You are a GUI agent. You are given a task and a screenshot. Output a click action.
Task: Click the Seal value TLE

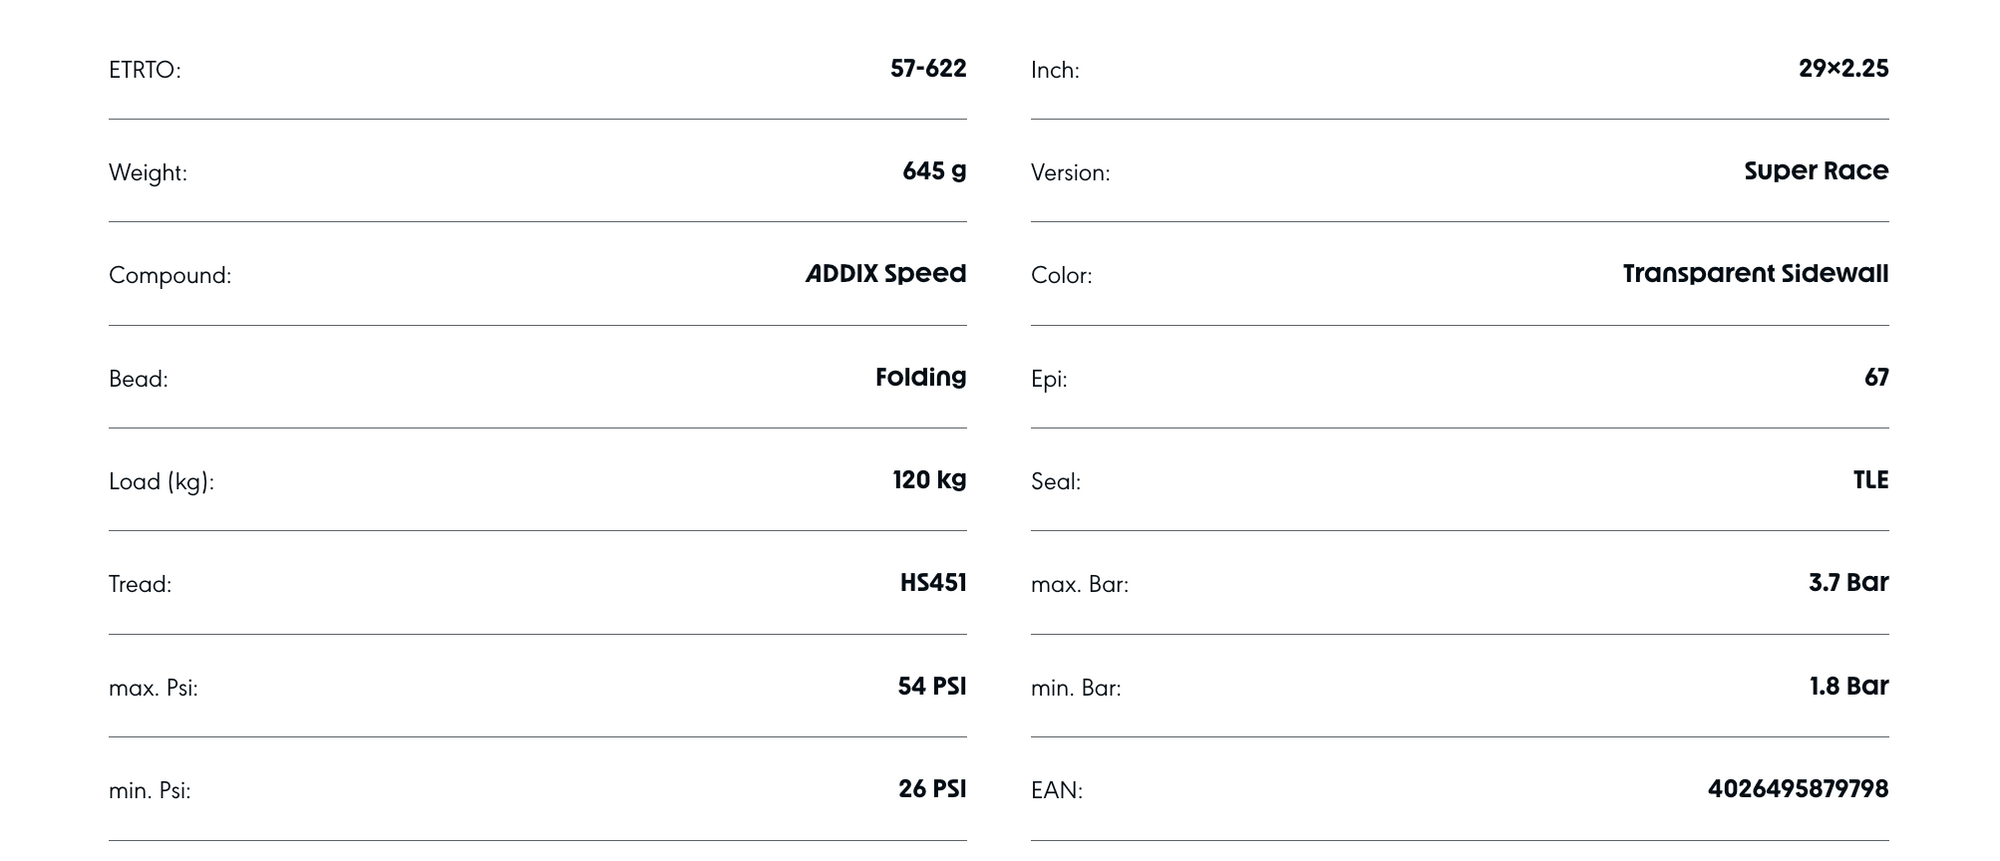point(1870,480)
